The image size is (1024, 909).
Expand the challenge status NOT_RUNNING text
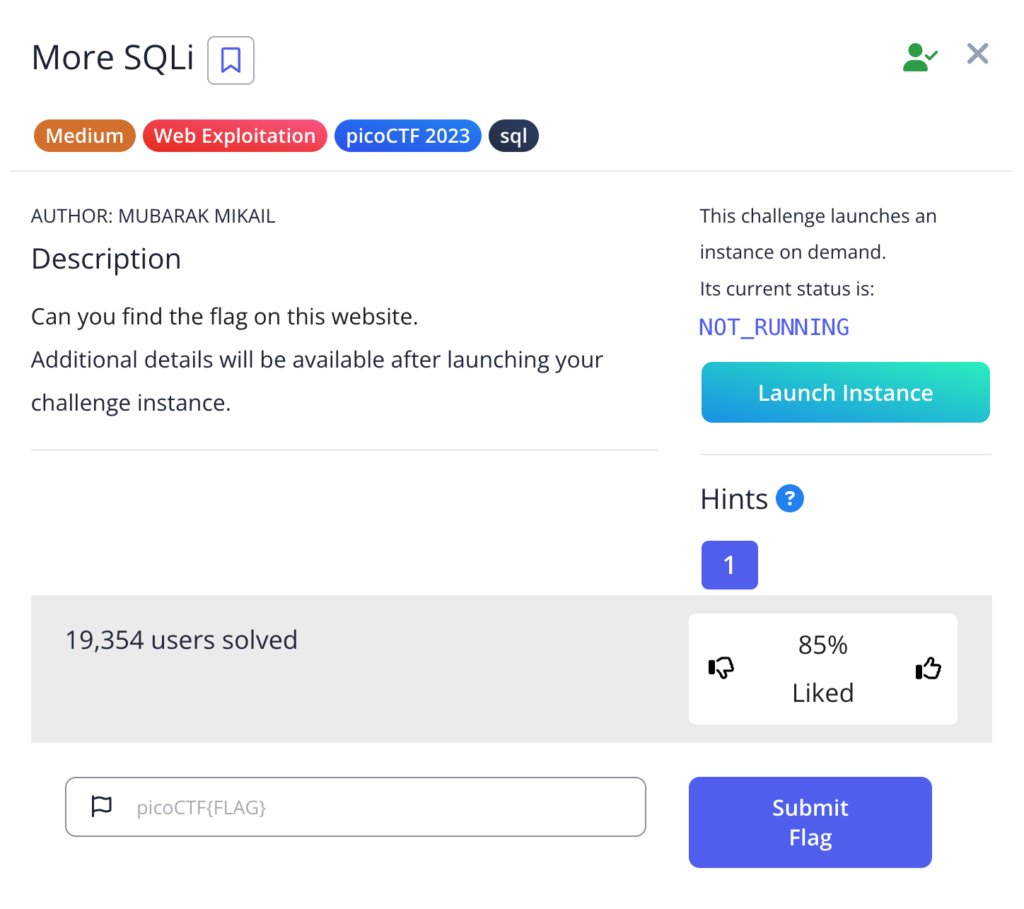pyautogui.click(x=773, y=327)
